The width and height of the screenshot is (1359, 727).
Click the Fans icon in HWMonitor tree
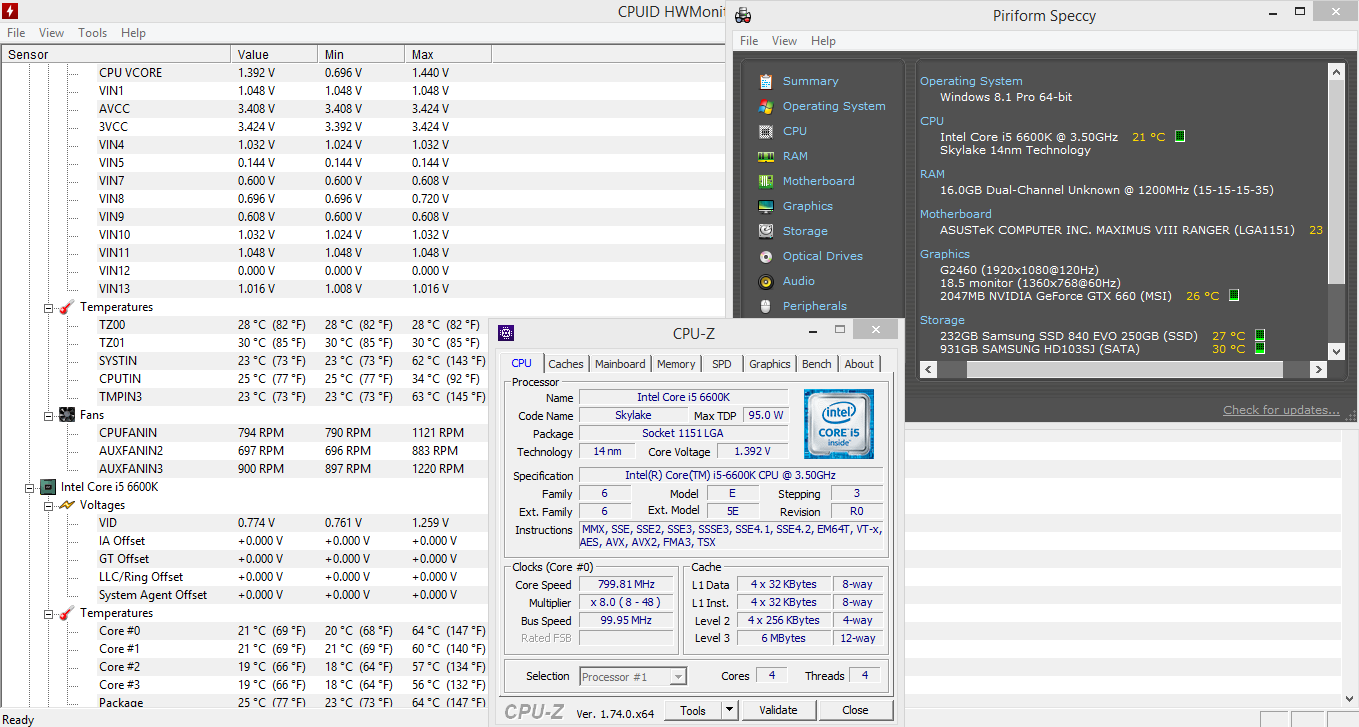click(67, 415)
